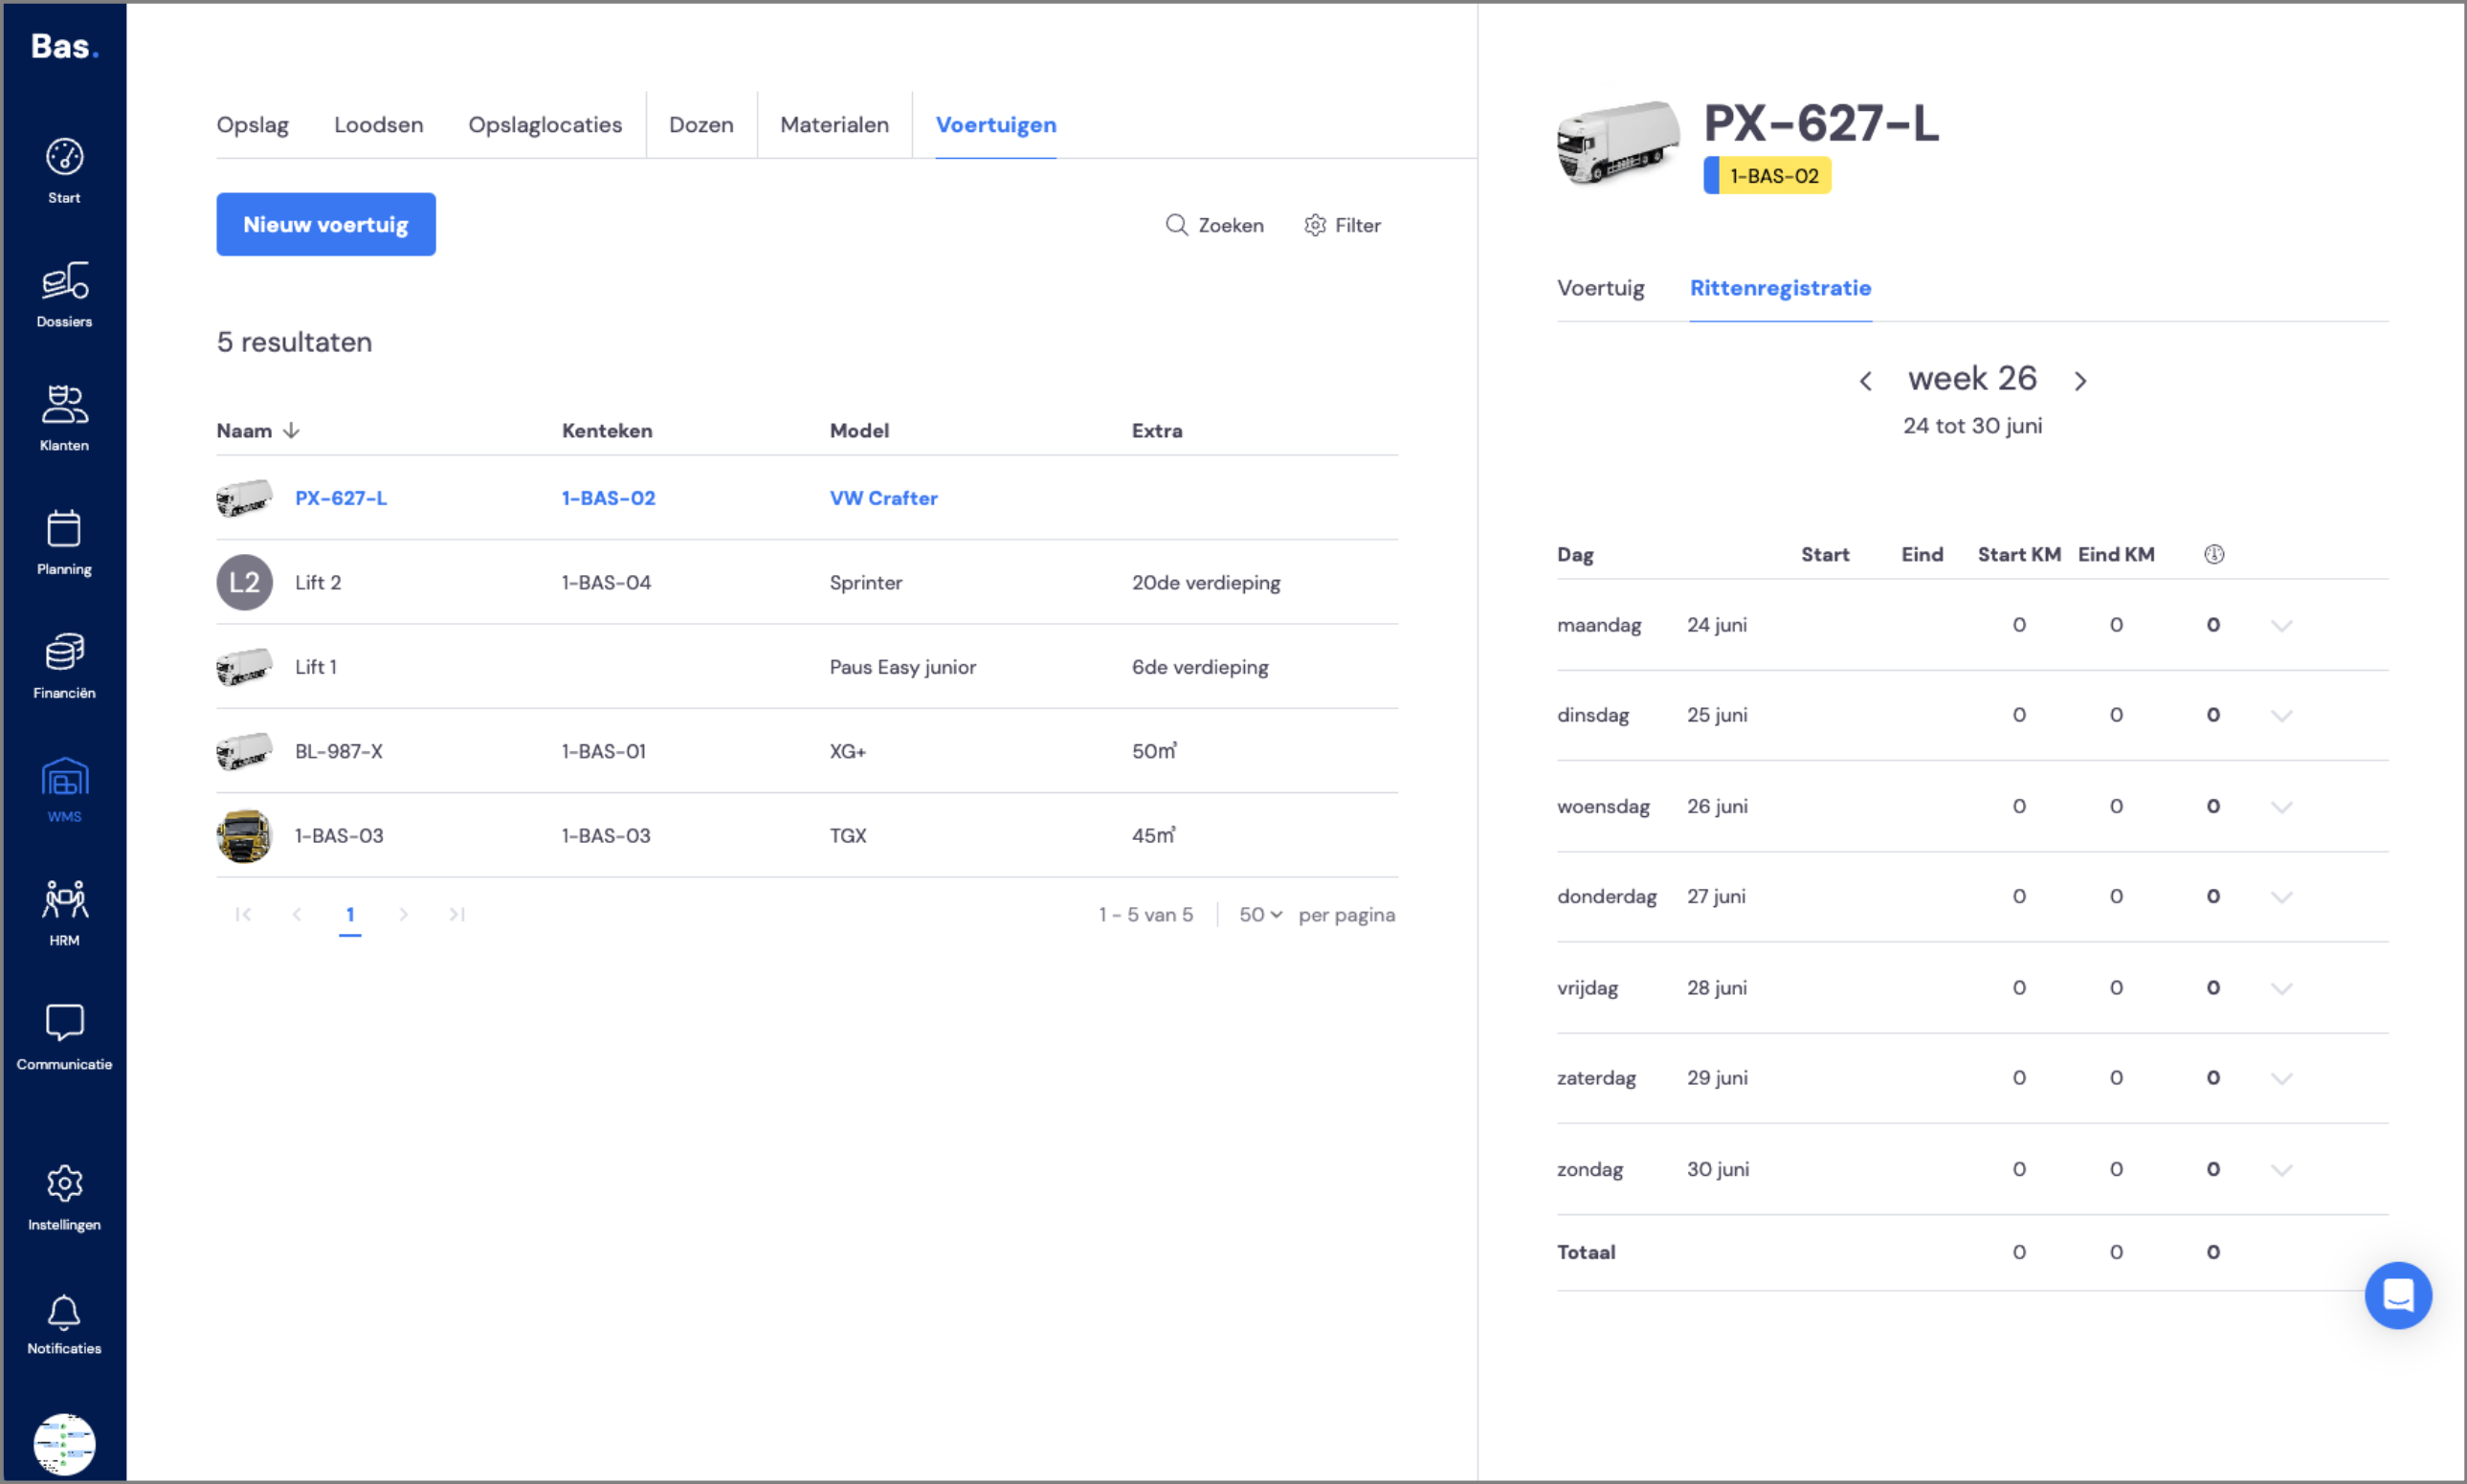The image size is (2467, 1484).
Task: Open the Start dashboard in sidebar
Action: pos(64,171)
